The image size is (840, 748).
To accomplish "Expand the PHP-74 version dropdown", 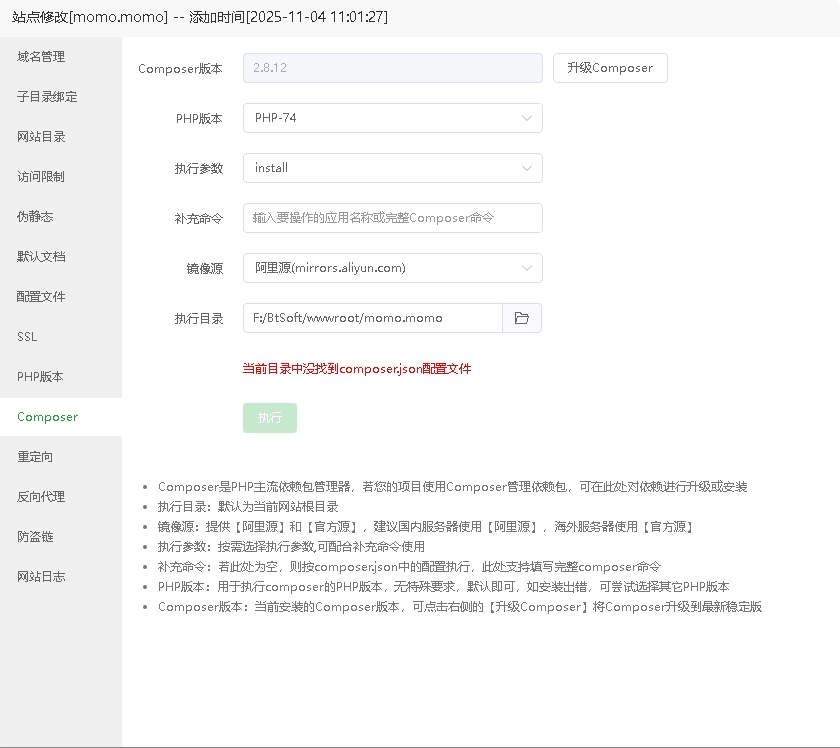I will pyautogui.click(x=392, y=118).
